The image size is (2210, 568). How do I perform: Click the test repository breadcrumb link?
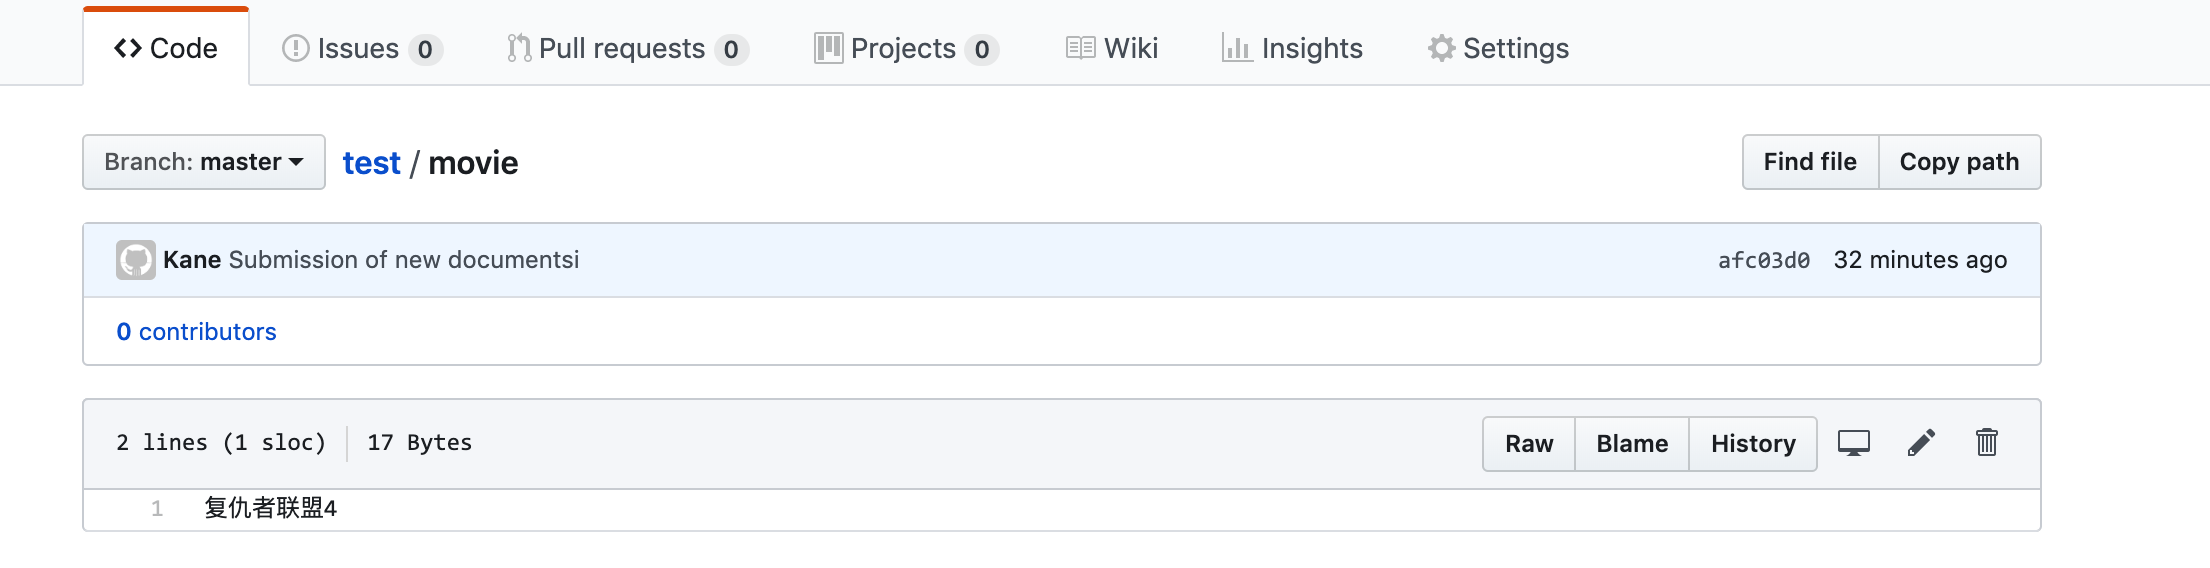pos(371,163)
